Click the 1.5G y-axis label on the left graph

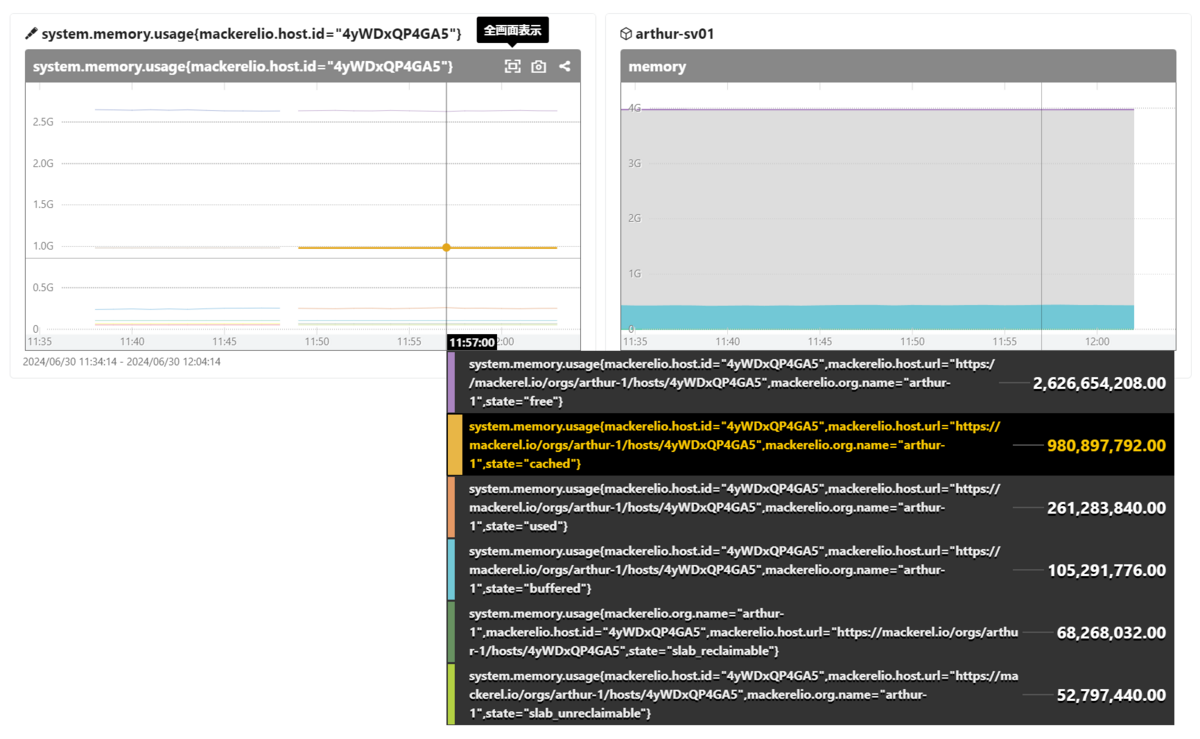pos(43,204)
